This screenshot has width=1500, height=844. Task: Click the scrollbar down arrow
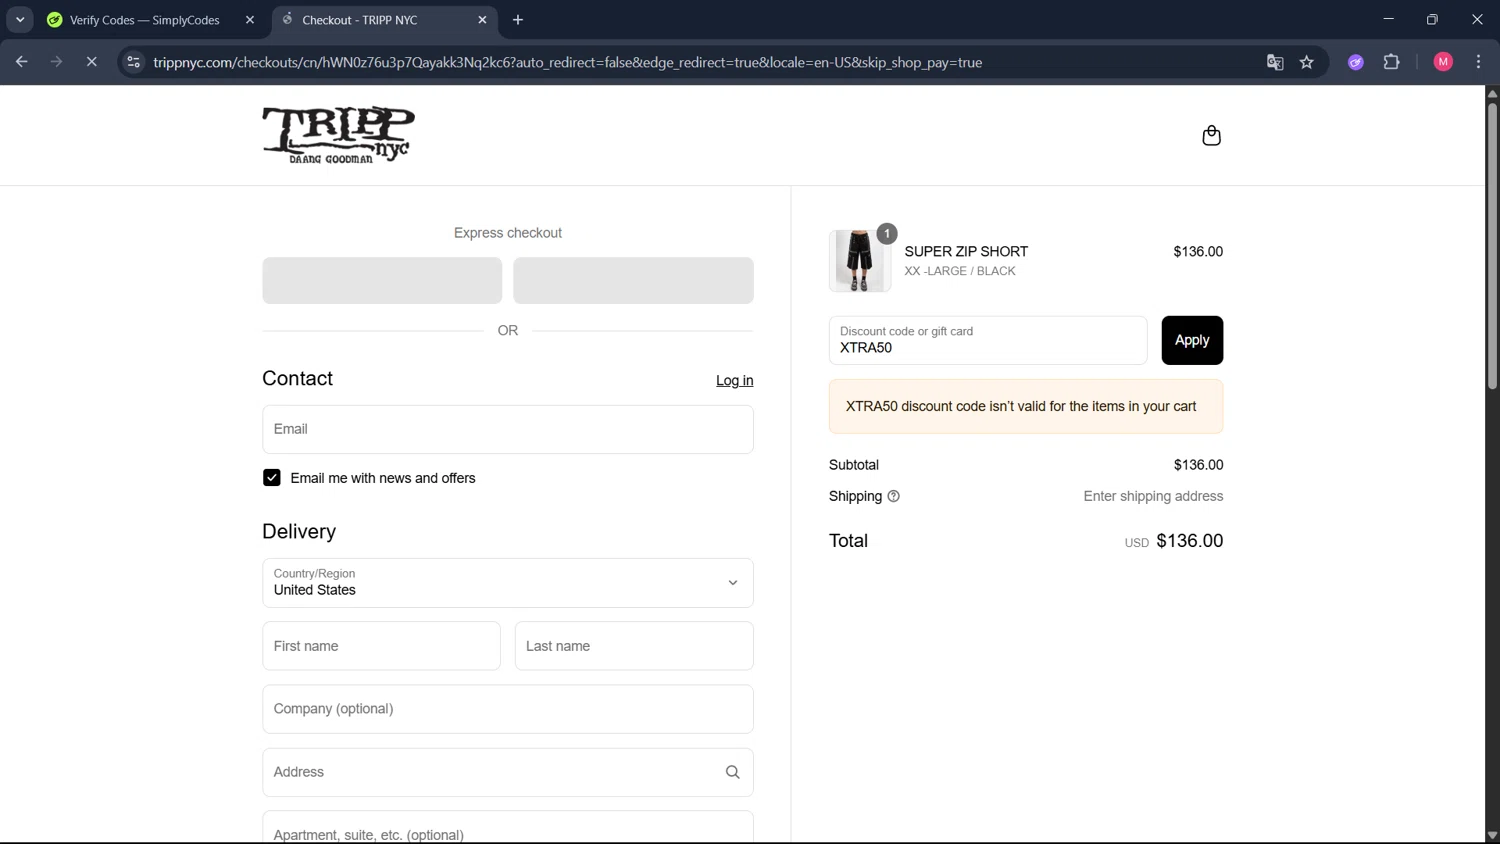1492,836
